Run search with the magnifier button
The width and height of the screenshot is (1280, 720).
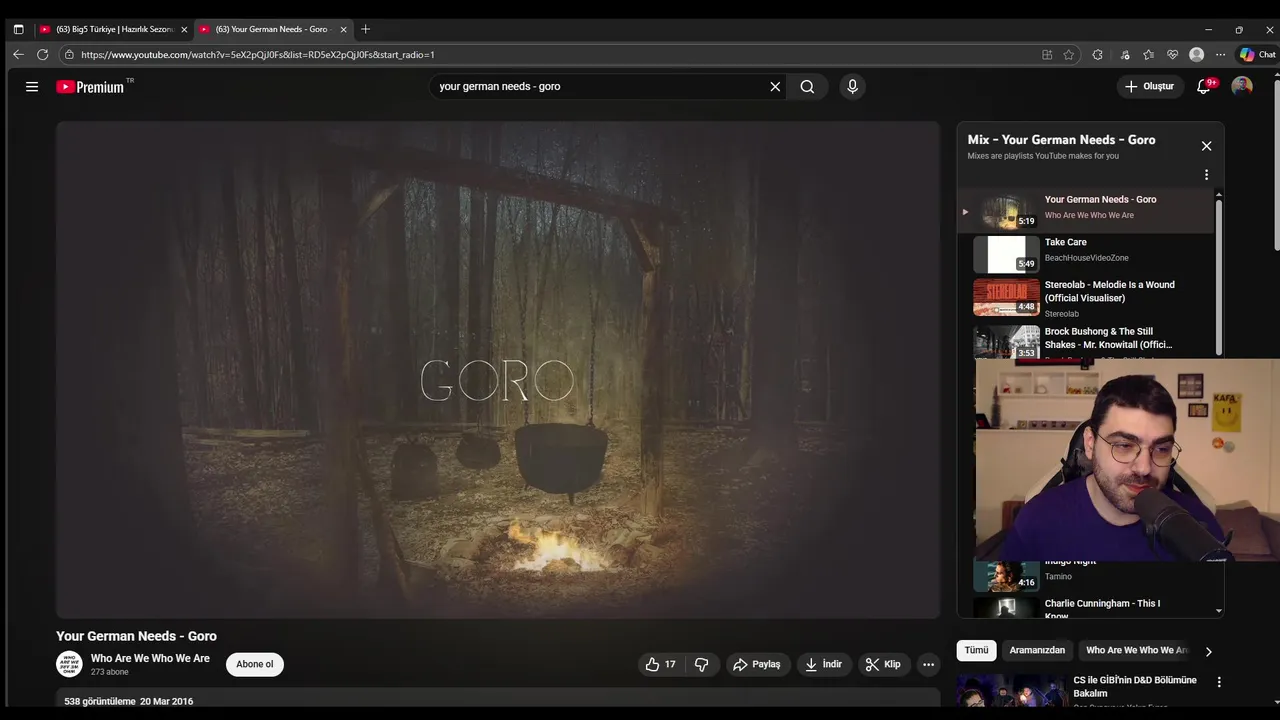click(x=807, y=87)
